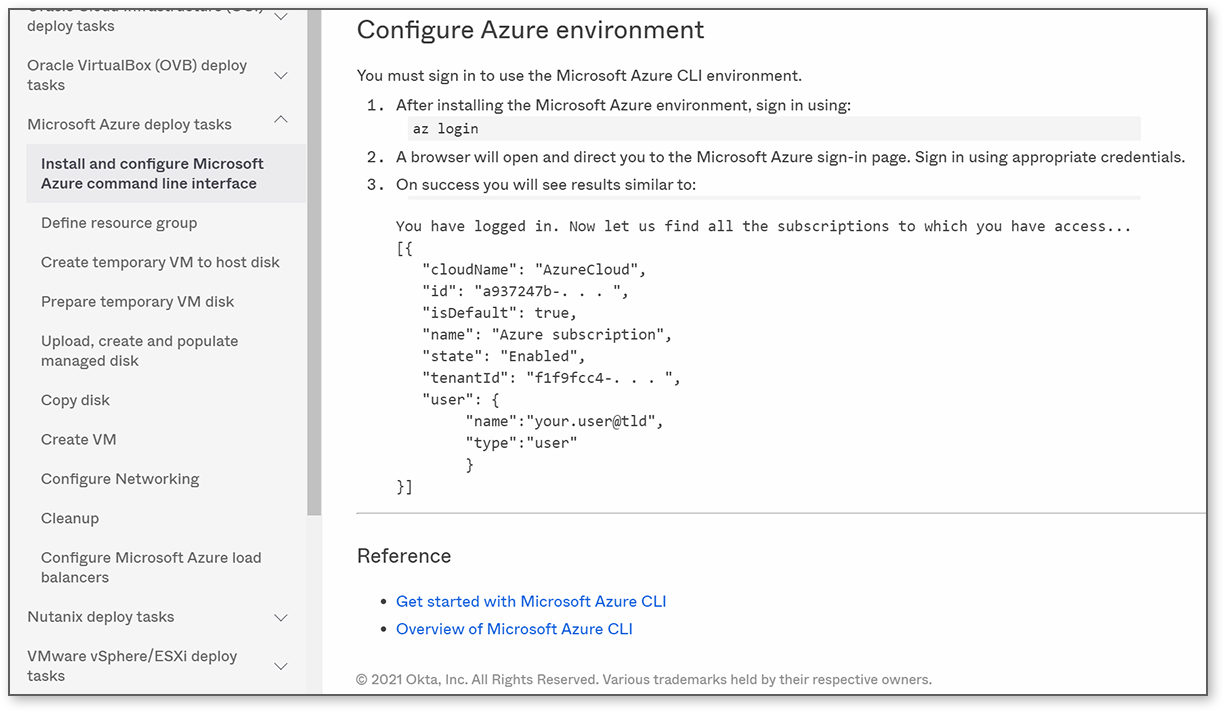Screen dimensions: 1224x712
Task: Open the Cleanup documentation page
Action: 69,518
